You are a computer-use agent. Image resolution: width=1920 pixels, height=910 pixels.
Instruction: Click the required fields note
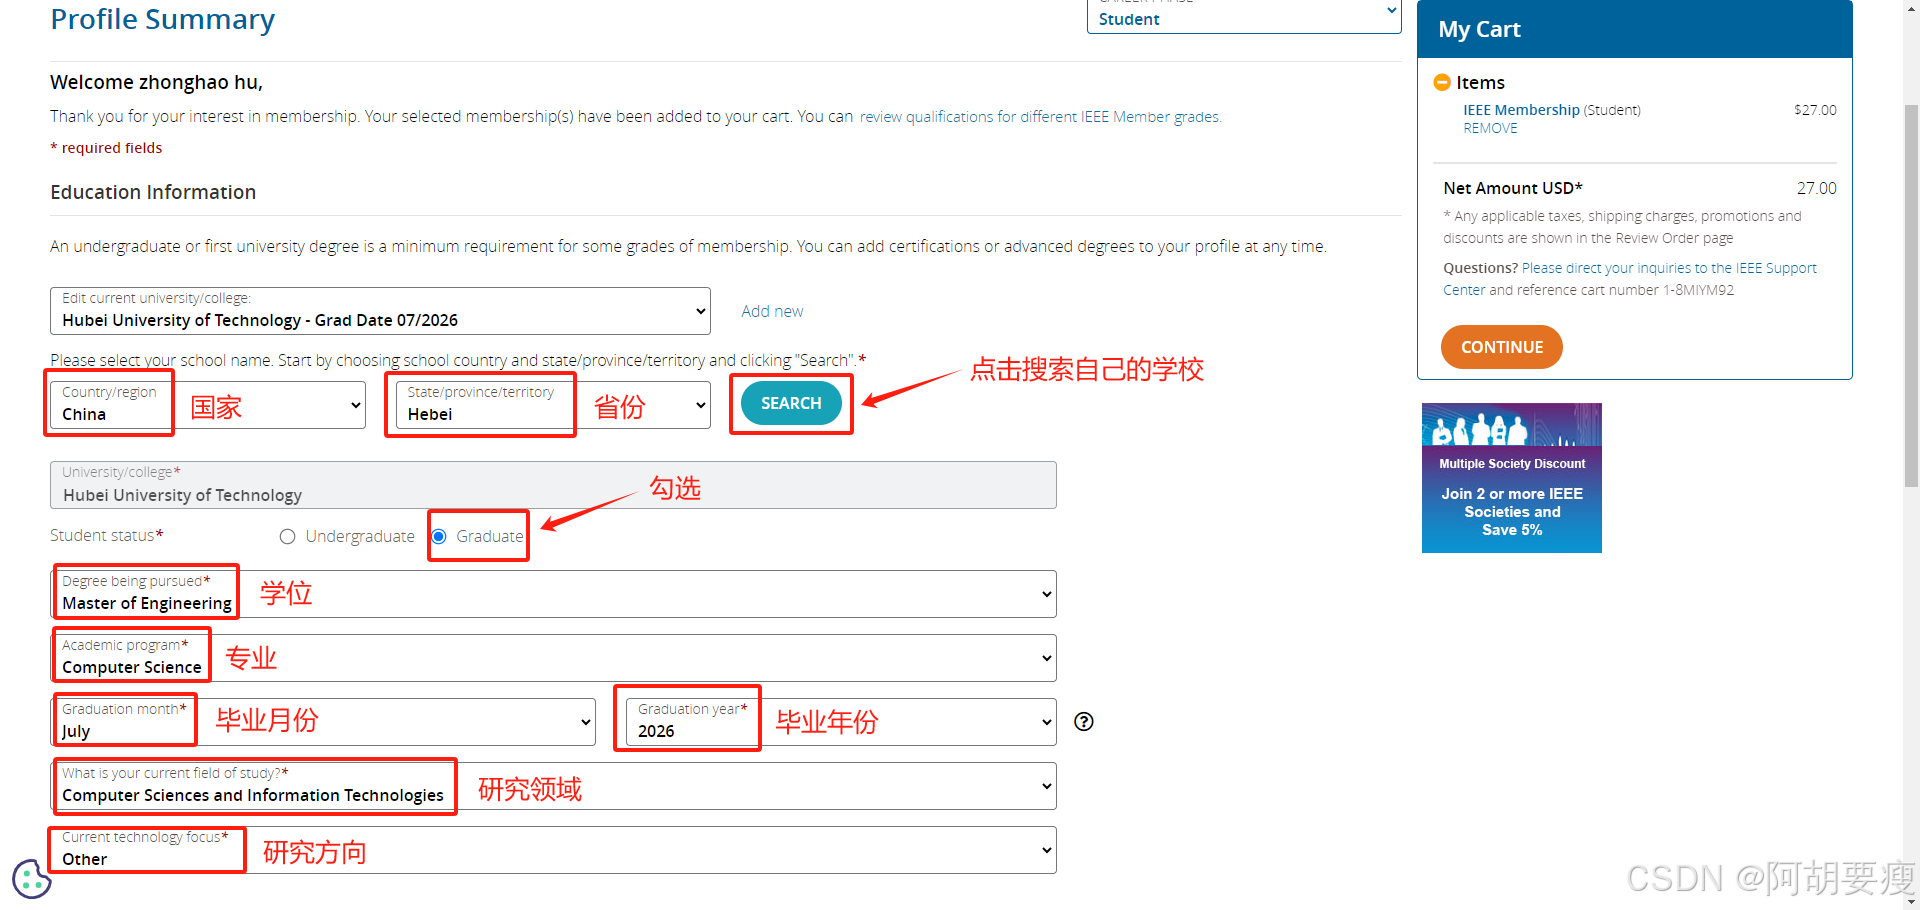pos(106,148)
